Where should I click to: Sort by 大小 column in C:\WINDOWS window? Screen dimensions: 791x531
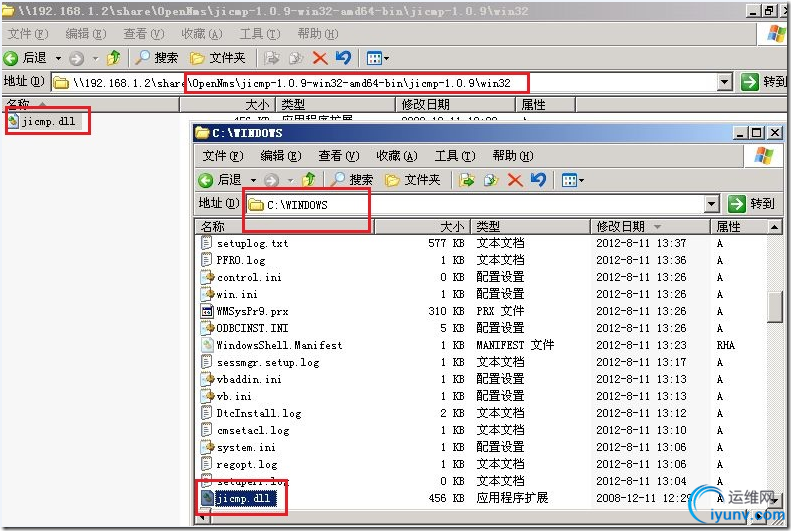click(421, 226)
